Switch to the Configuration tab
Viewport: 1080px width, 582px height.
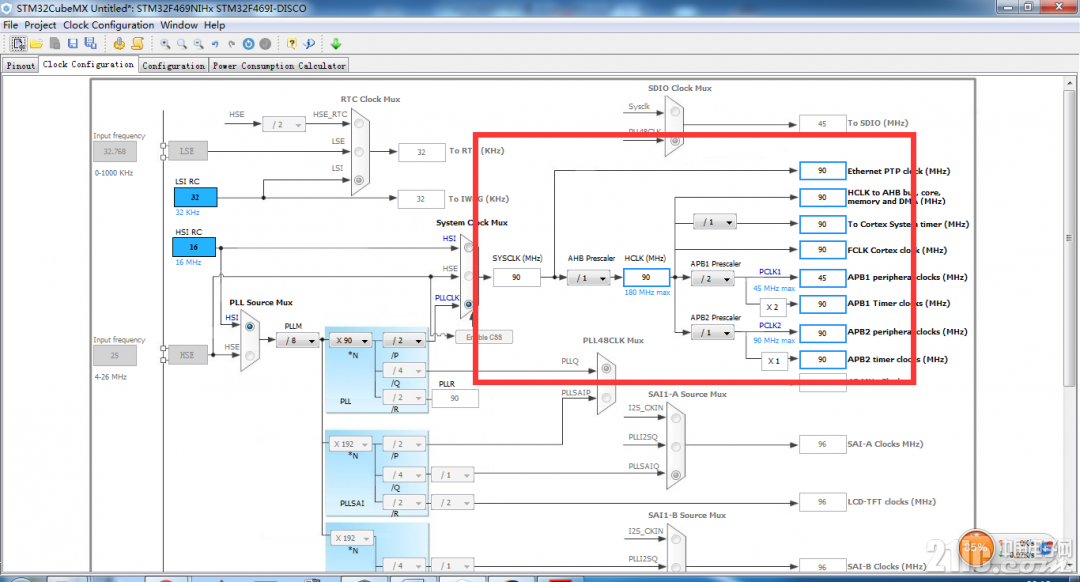(x=174, y=65)
